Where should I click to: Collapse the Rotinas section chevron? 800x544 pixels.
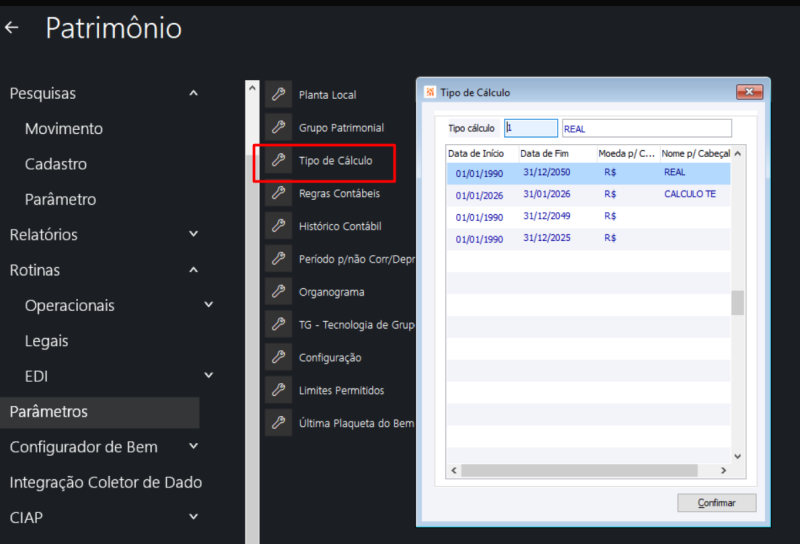tap(193, 270)
